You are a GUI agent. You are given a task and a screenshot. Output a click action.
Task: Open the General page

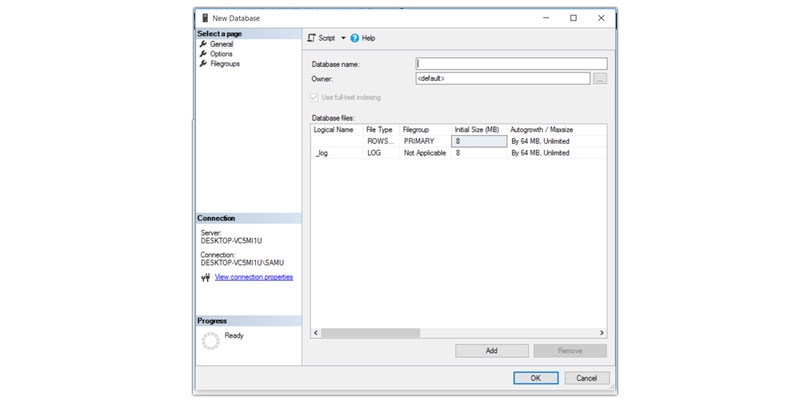pyautogui.click(x=221, y=44)
